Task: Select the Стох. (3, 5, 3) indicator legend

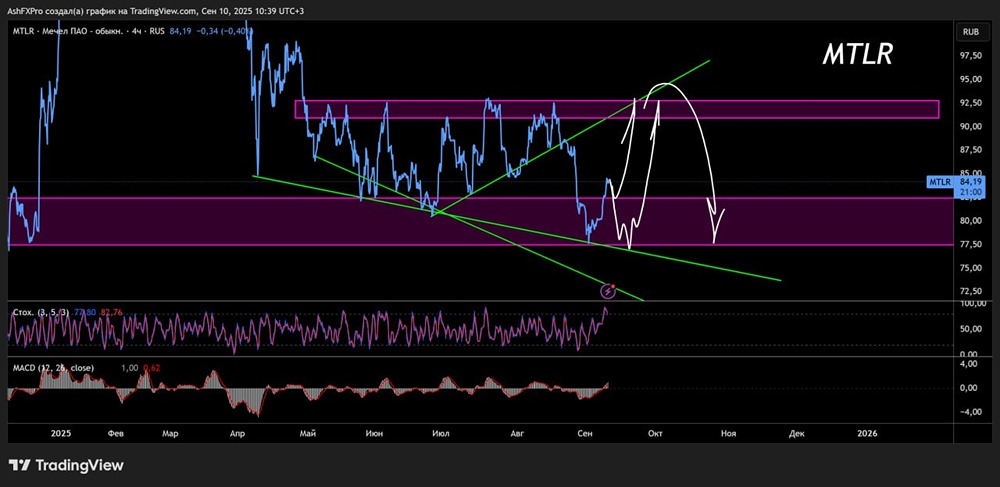Action: (40, 312)
